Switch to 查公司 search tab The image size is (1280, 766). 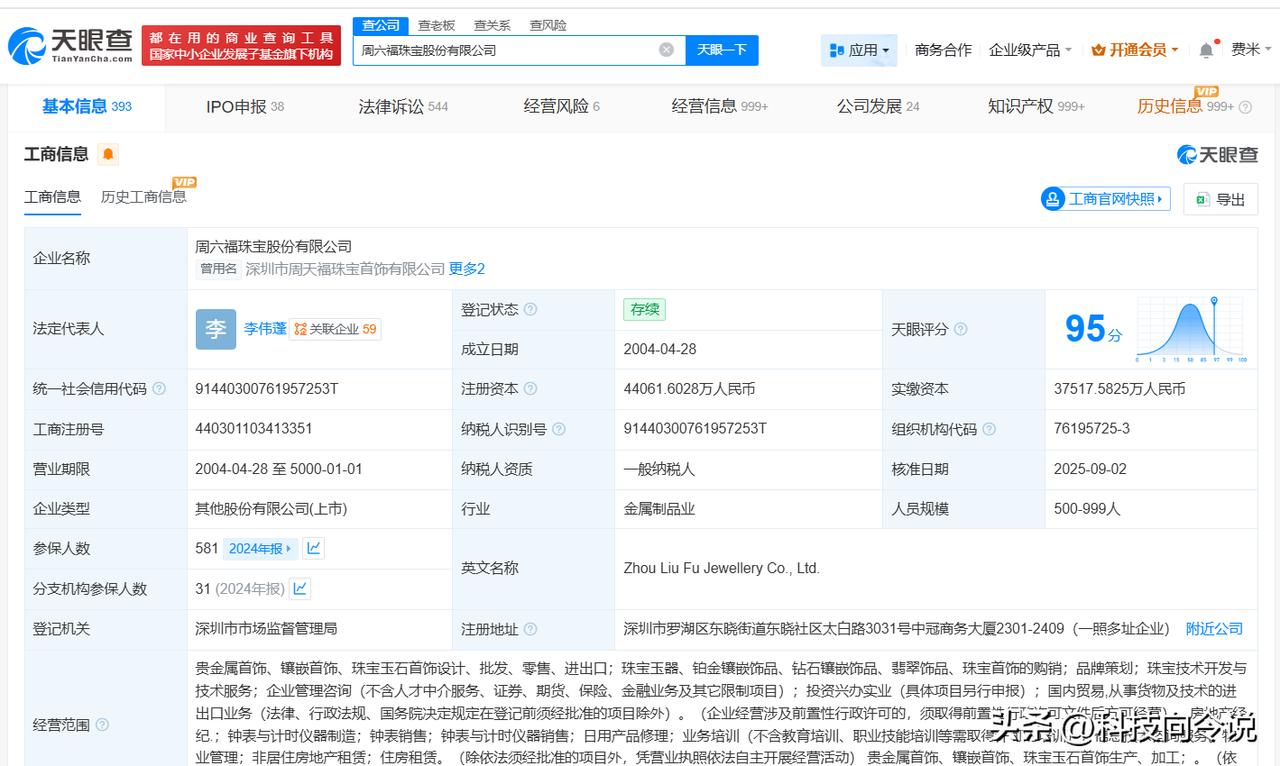(380, 25)
